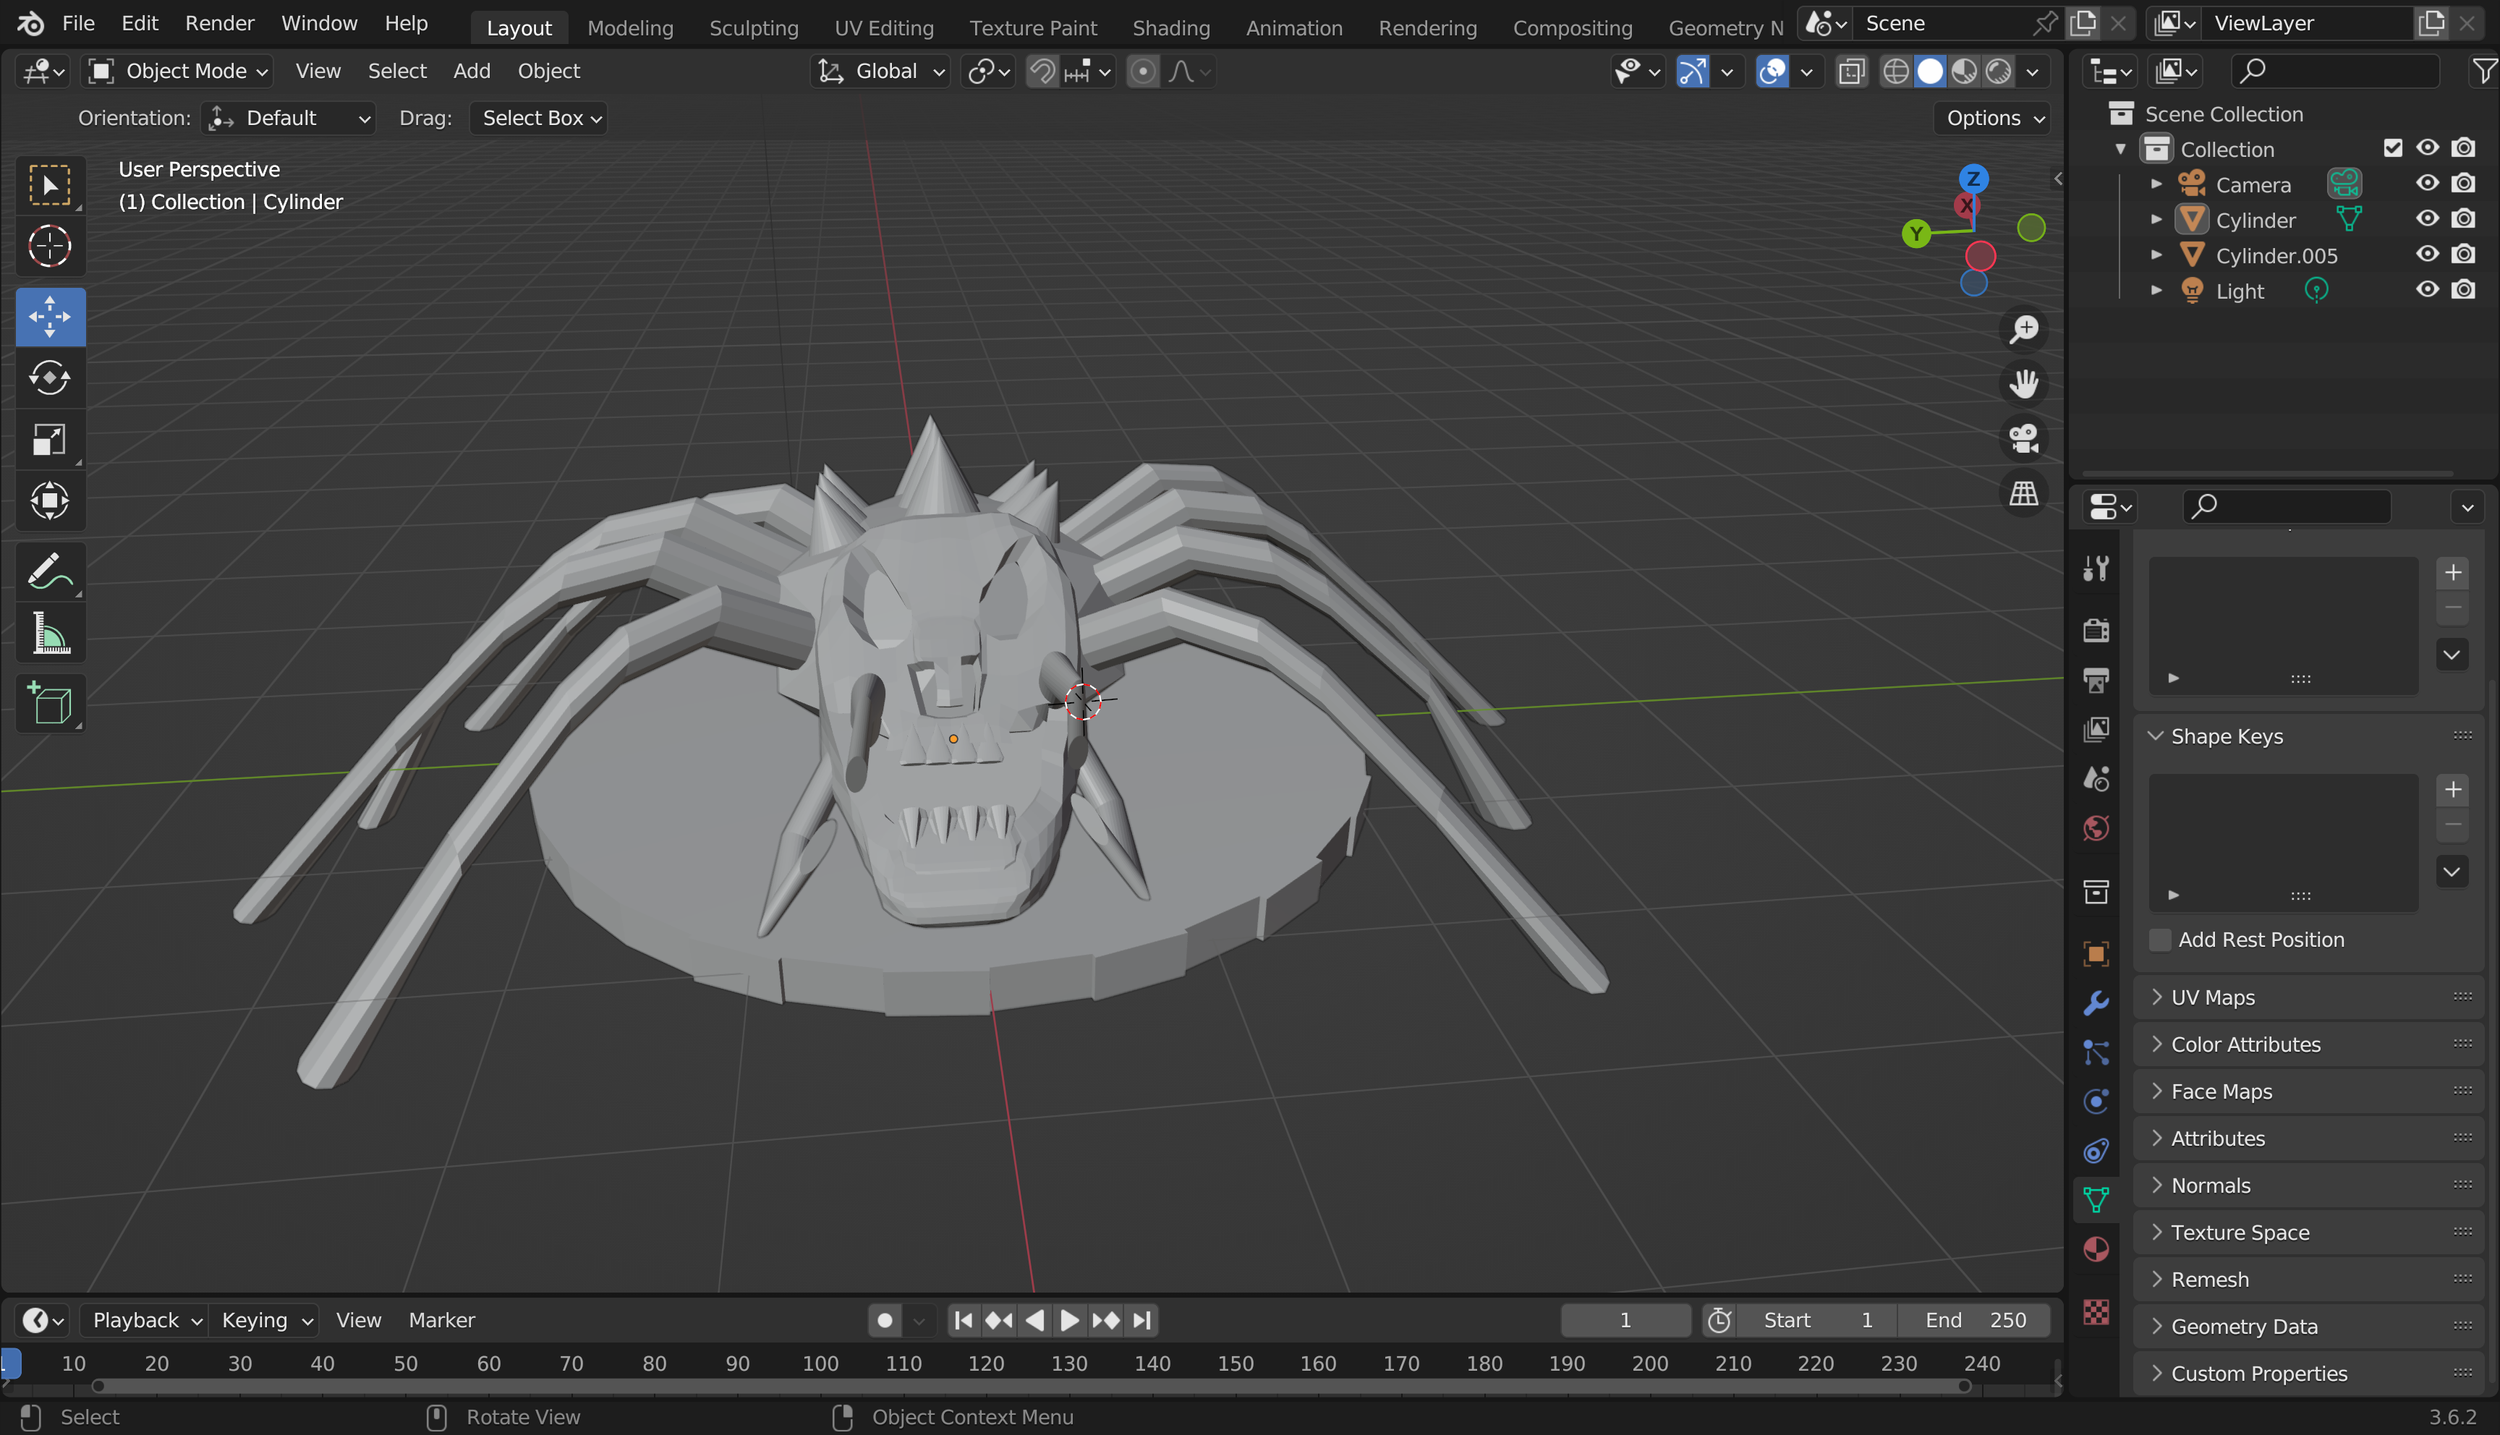Select the Rotate tool in toolbar
Image resolution: width=2500 pixels, height=1435 pixels.
tap(49, 378)
